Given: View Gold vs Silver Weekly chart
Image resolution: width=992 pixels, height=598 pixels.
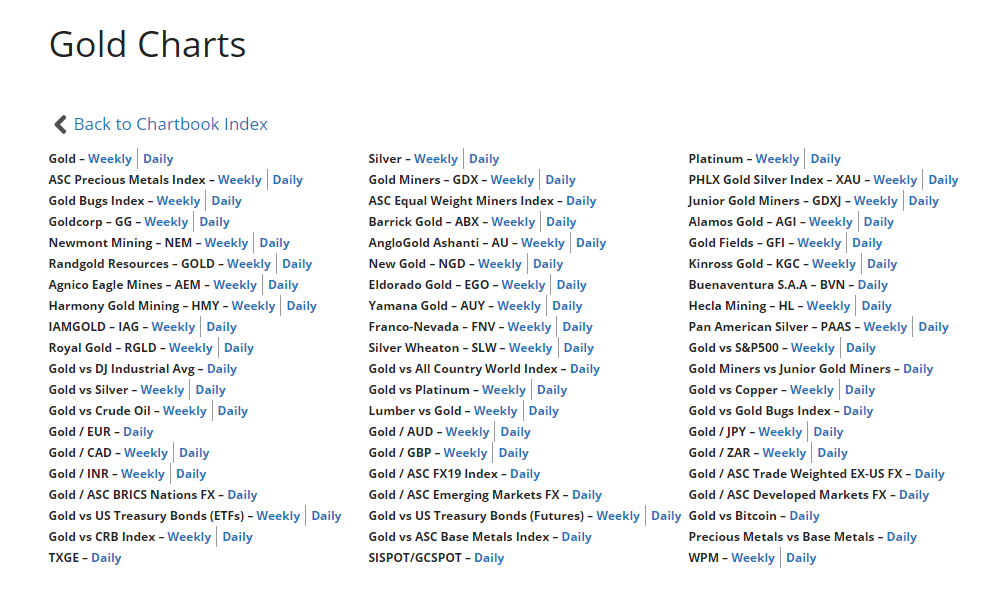Looking at the screenshot, I should [x=162, y=389].
